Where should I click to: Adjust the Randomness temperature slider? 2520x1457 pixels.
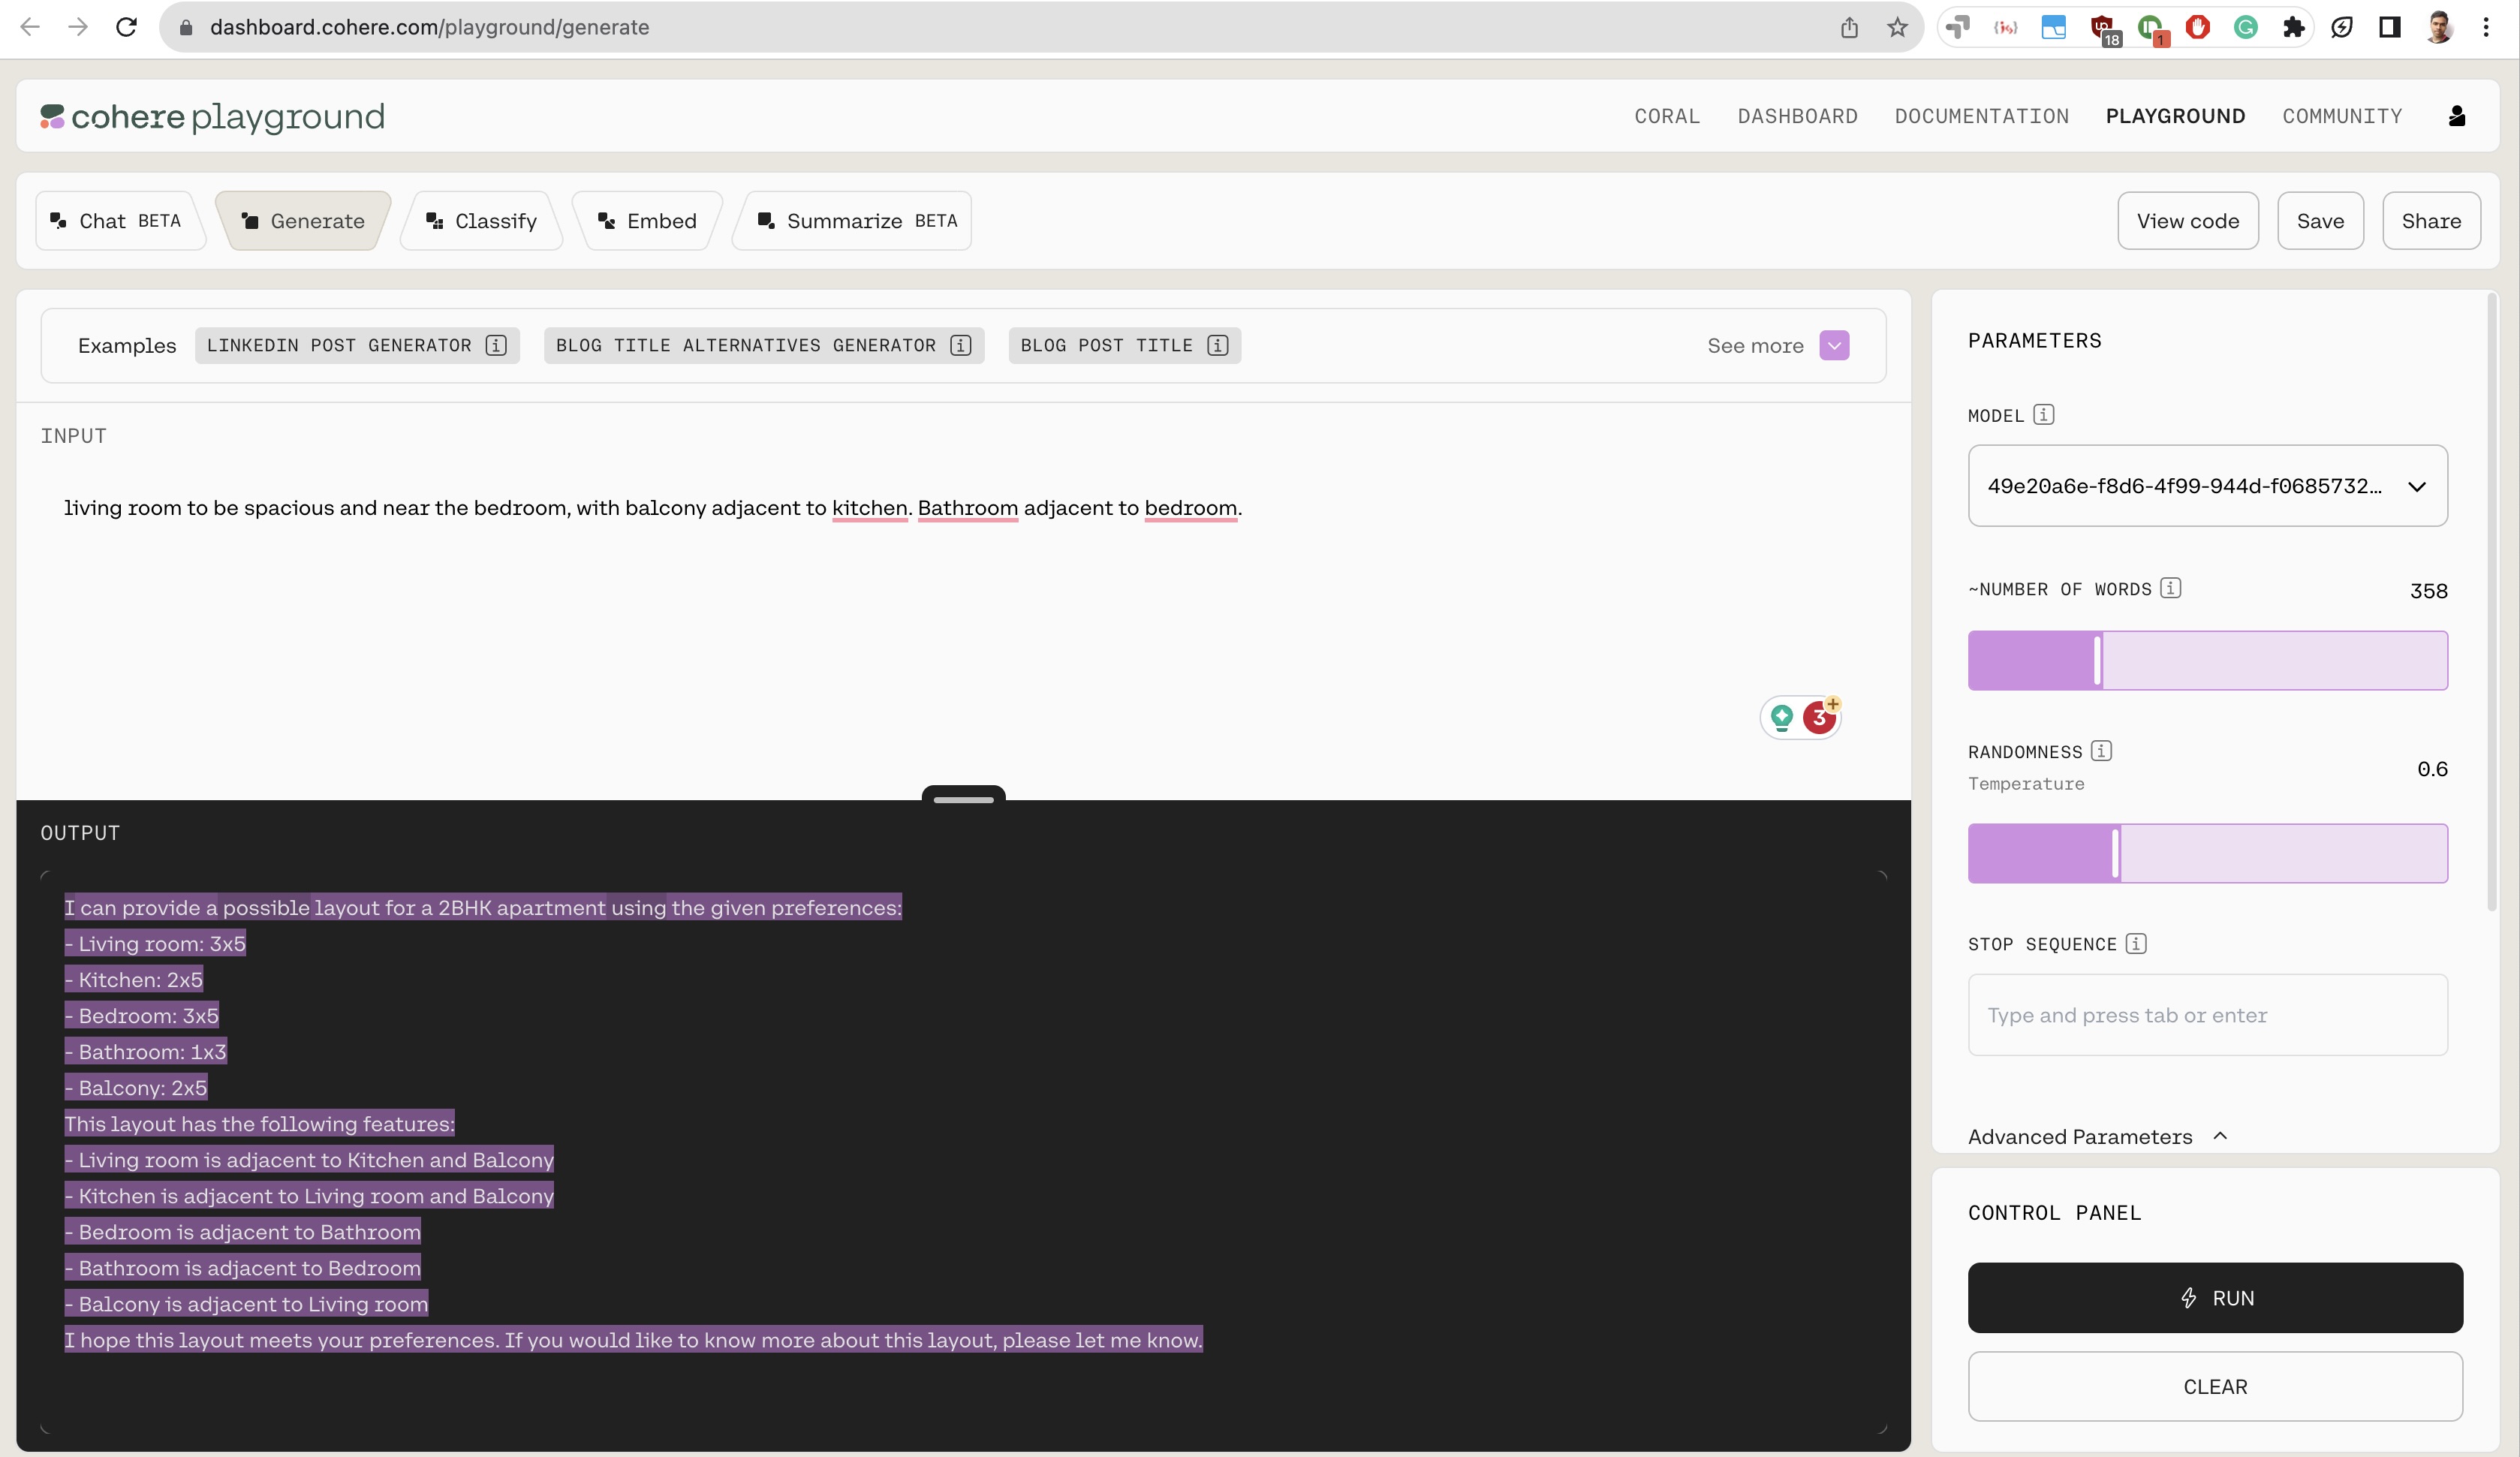point(2115,853)
